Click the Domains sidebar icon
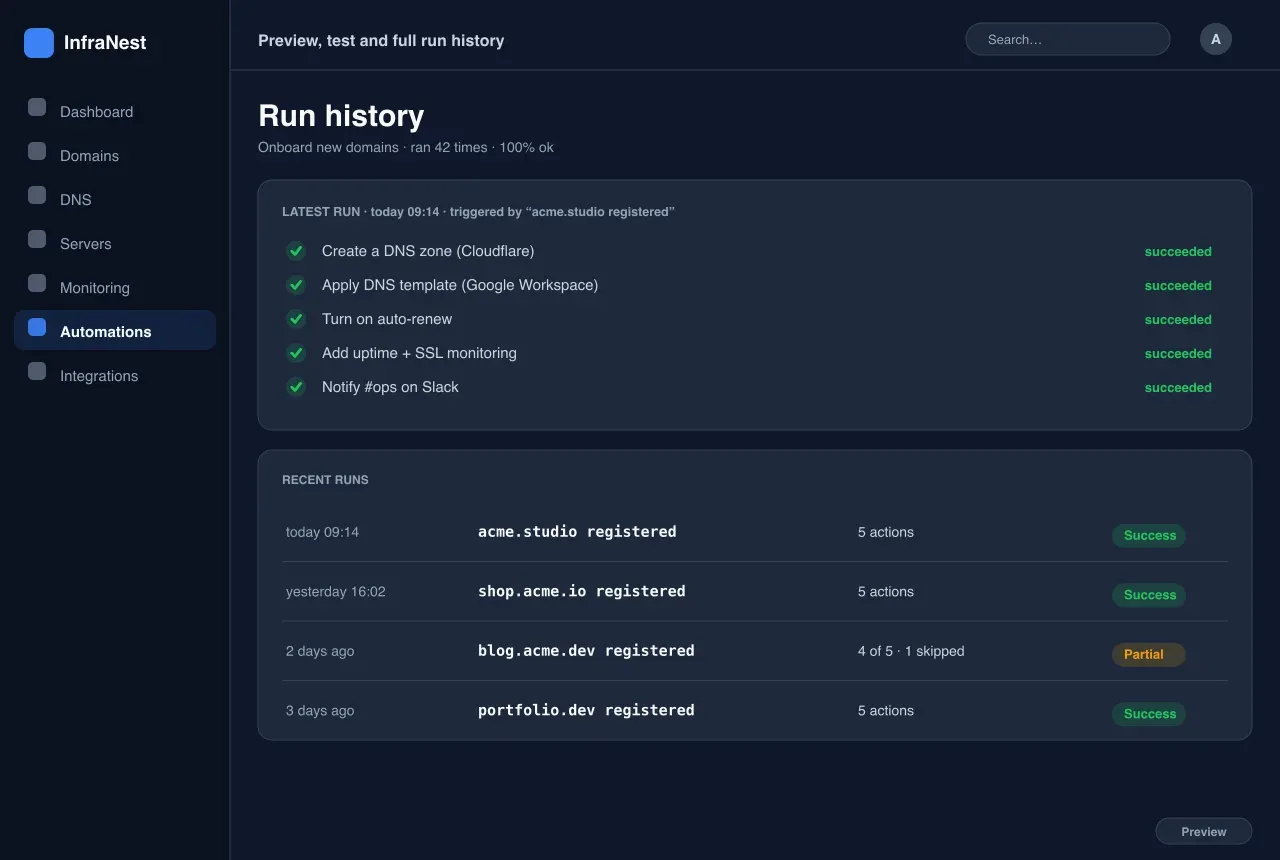The width and height of the screenshot is (1280, 860). 37,151
